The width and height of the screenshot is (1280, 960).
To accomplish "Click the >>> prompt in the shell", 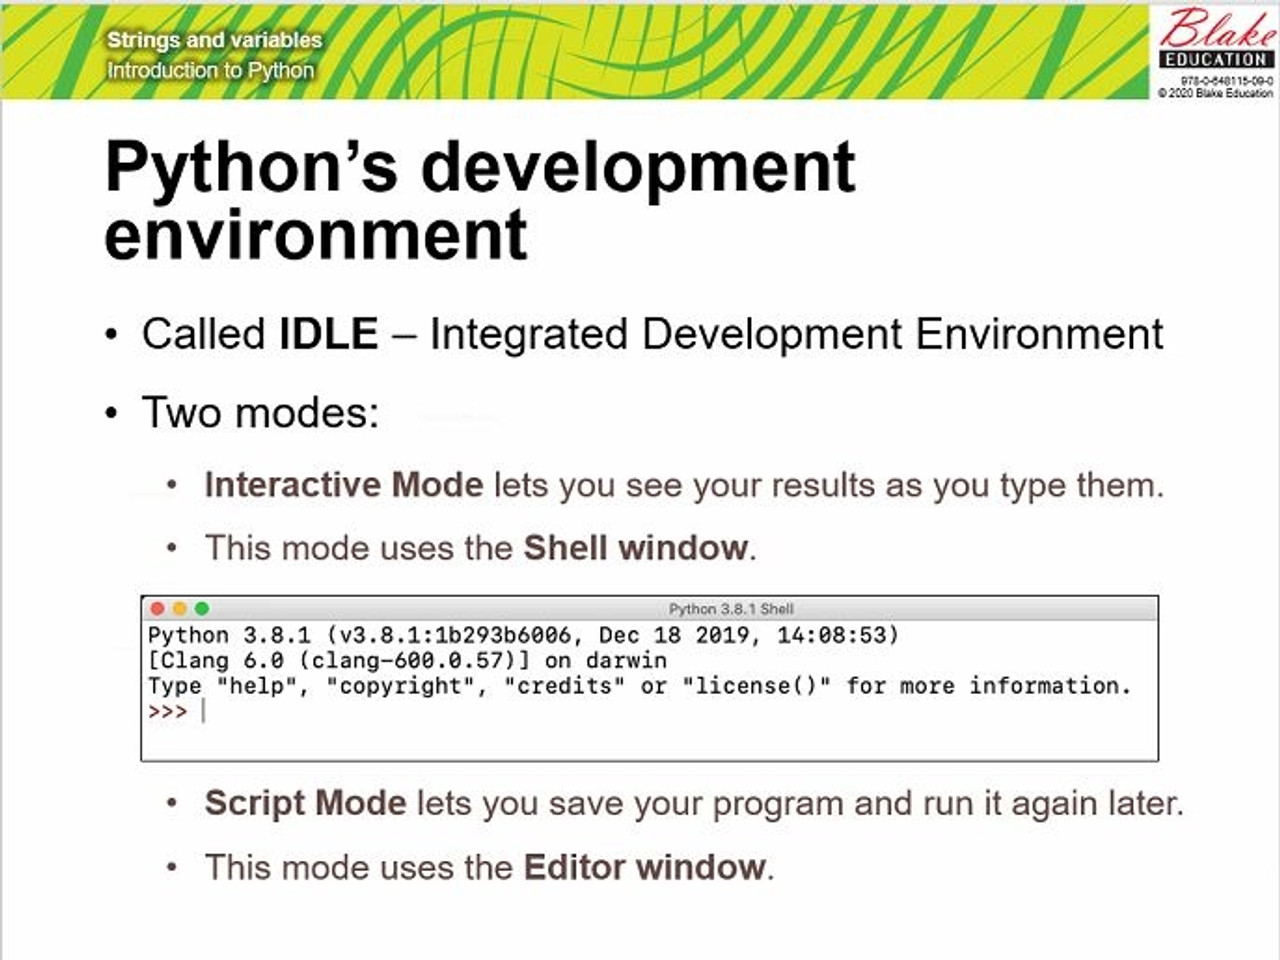I will point(167,711).
